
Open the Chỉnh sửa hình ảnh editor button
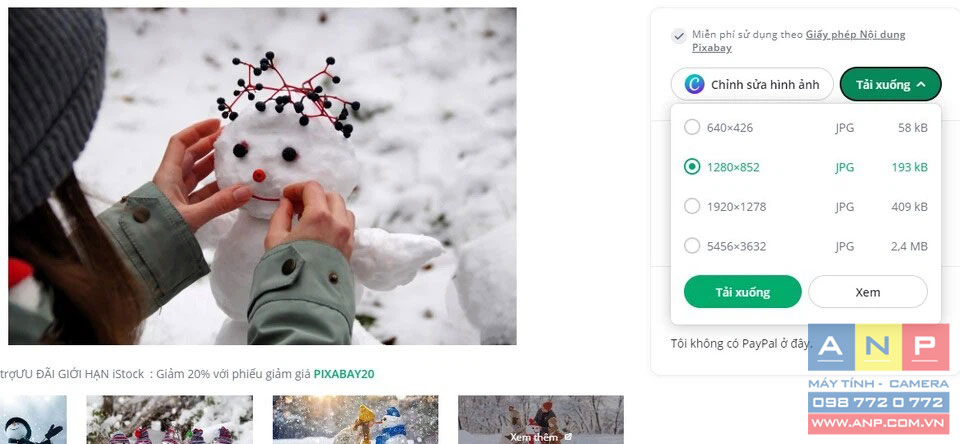pyautogui.click(x=752, y=84)
